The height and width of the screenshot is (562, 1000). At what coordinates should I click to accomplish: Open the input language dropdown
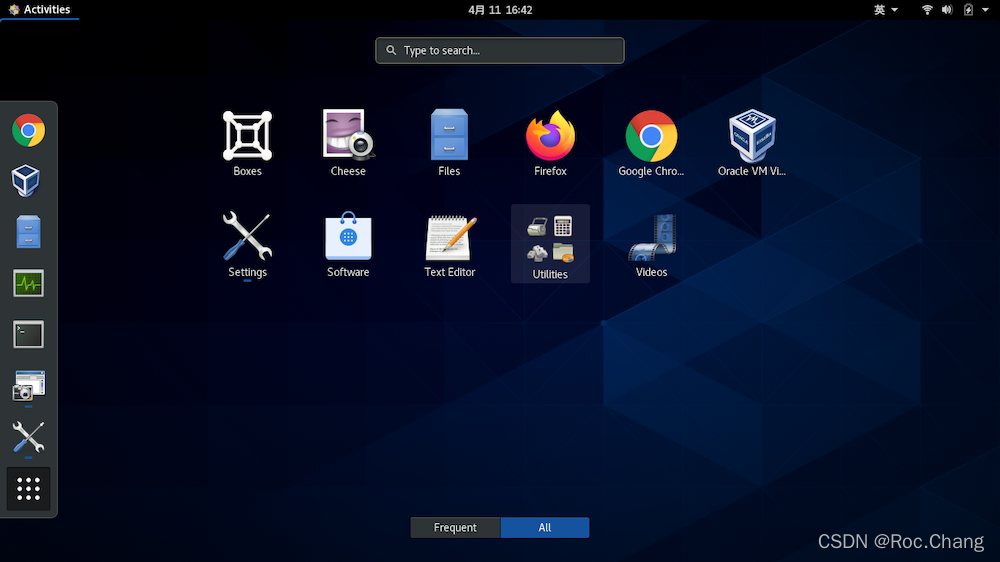tap(886, 10)
